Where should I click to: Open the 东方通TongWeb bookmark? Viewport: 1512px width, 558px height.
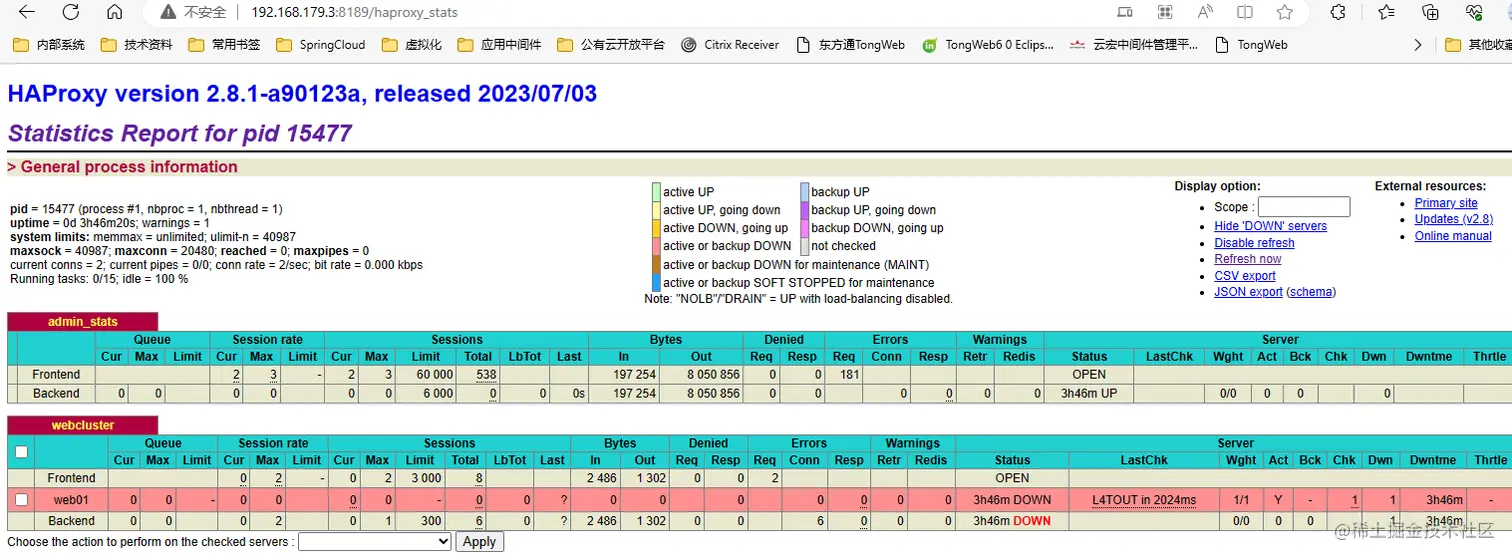click(x=851, y=45)
